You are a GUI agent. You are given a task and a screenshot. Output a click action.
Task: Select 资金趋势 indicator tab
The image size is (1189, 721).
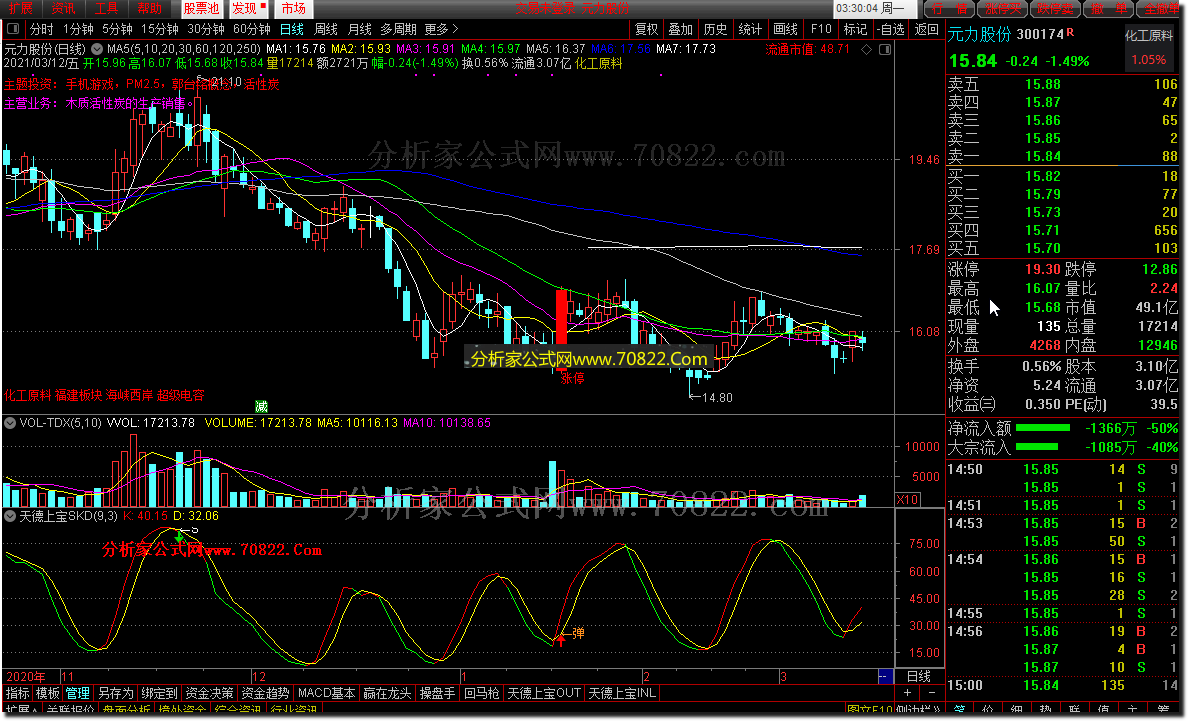265,693
